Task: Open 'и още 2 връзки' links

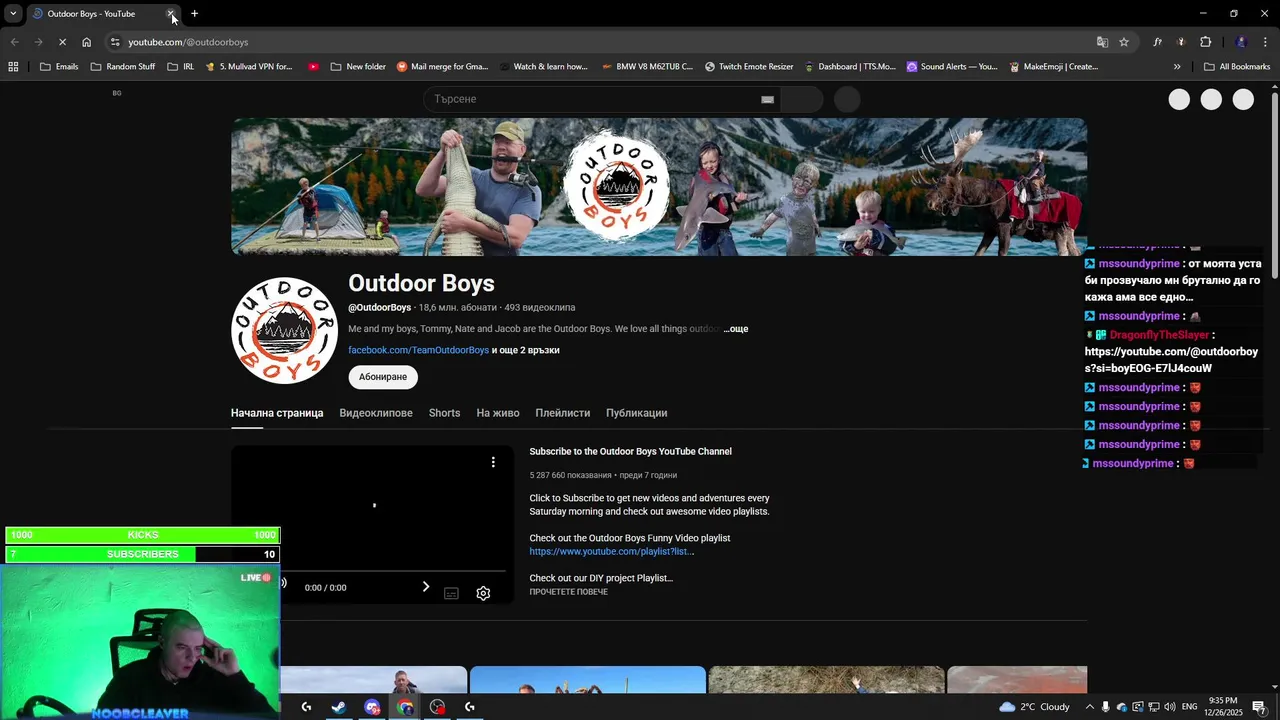Action: pyautogui.click(x=526, y=350)
